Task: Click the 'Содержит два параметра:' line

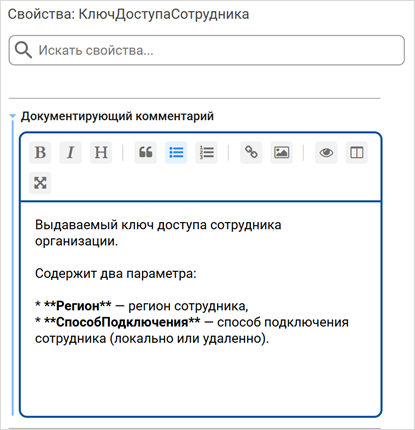Action: point(116,274)
